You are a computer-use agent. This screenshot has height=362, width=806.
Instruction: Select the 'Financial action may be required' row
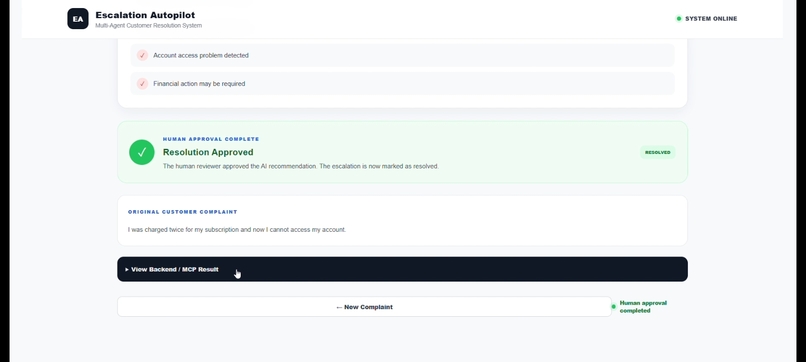pyautogui.click(x=402, y=83)
